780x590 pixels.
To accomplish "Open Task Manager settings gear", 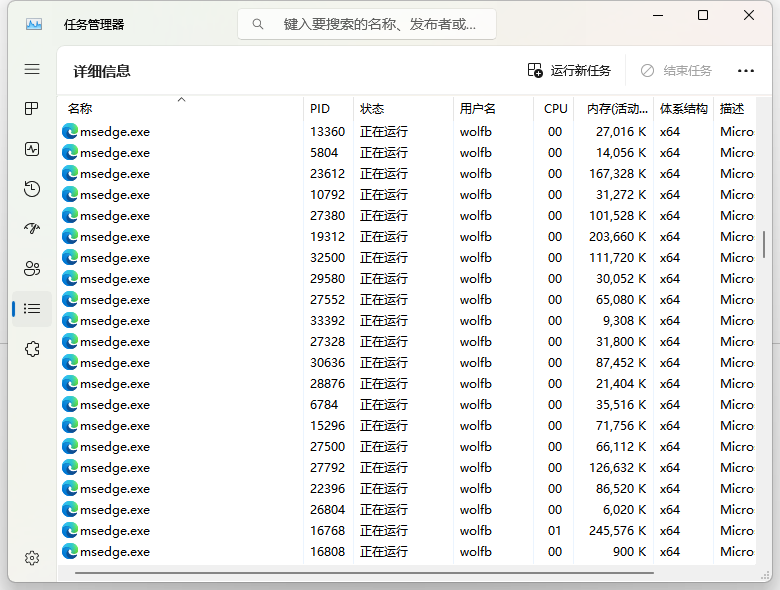I will 32,557.
